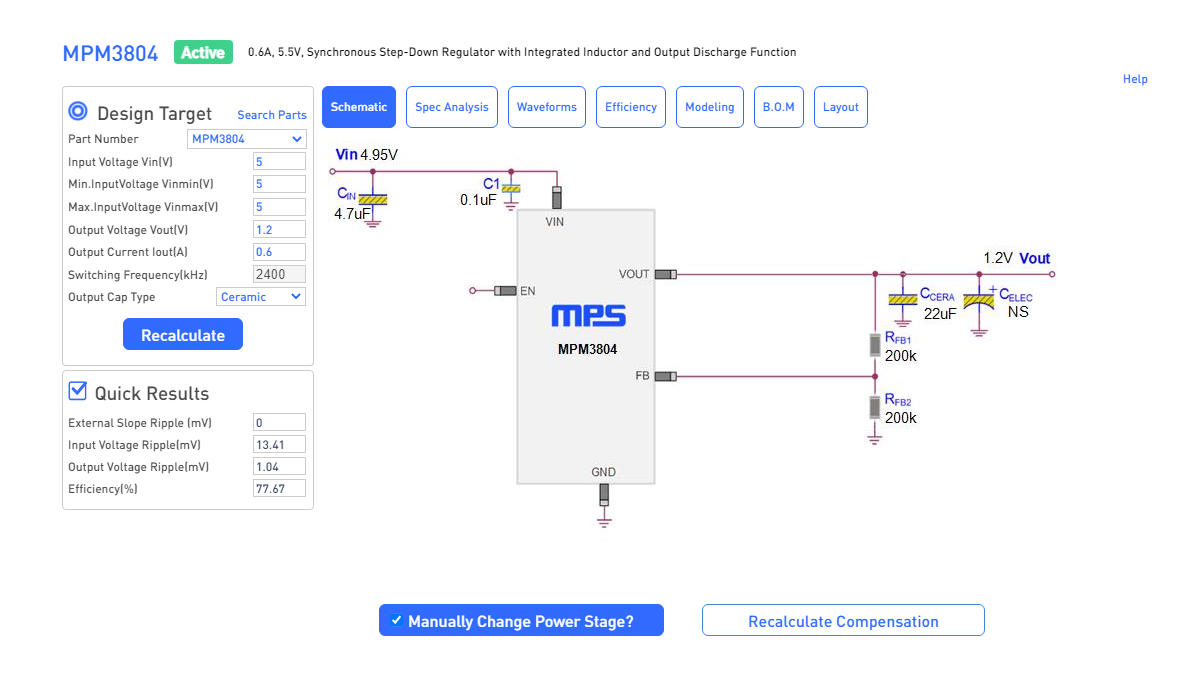Focus the Max.InputVoltage Vinmax field
The image size is (1200, 693).
[279, 207]
